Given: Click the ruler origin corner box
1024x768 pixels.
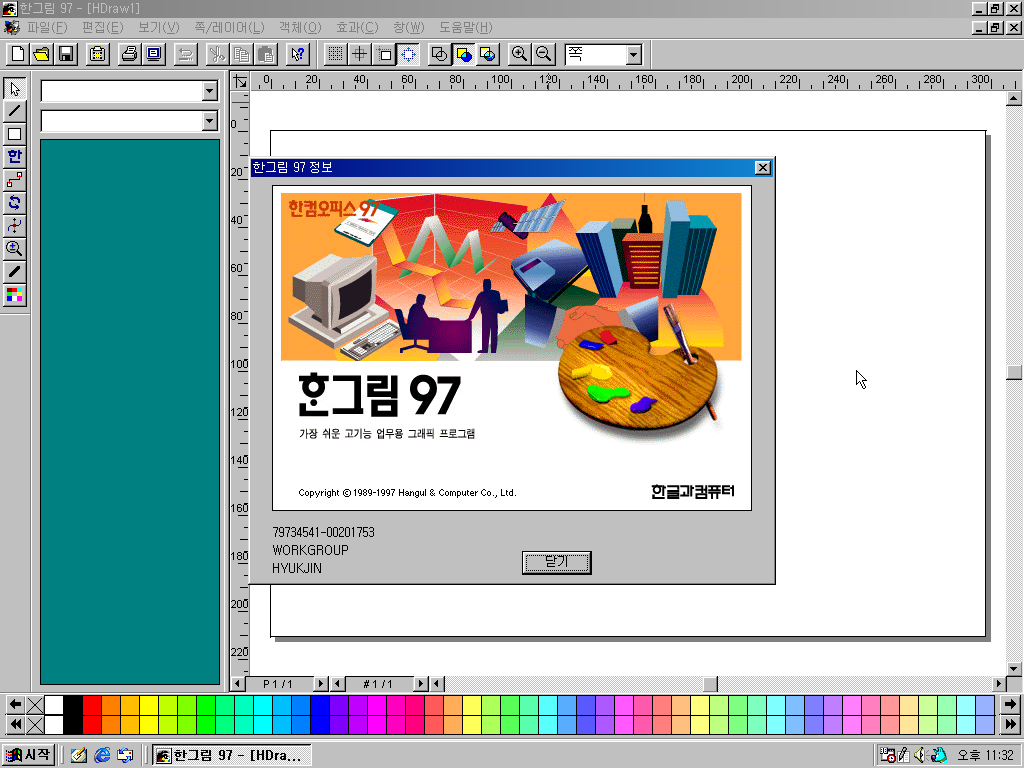Looking at the screenshot, I should [240, 81].
